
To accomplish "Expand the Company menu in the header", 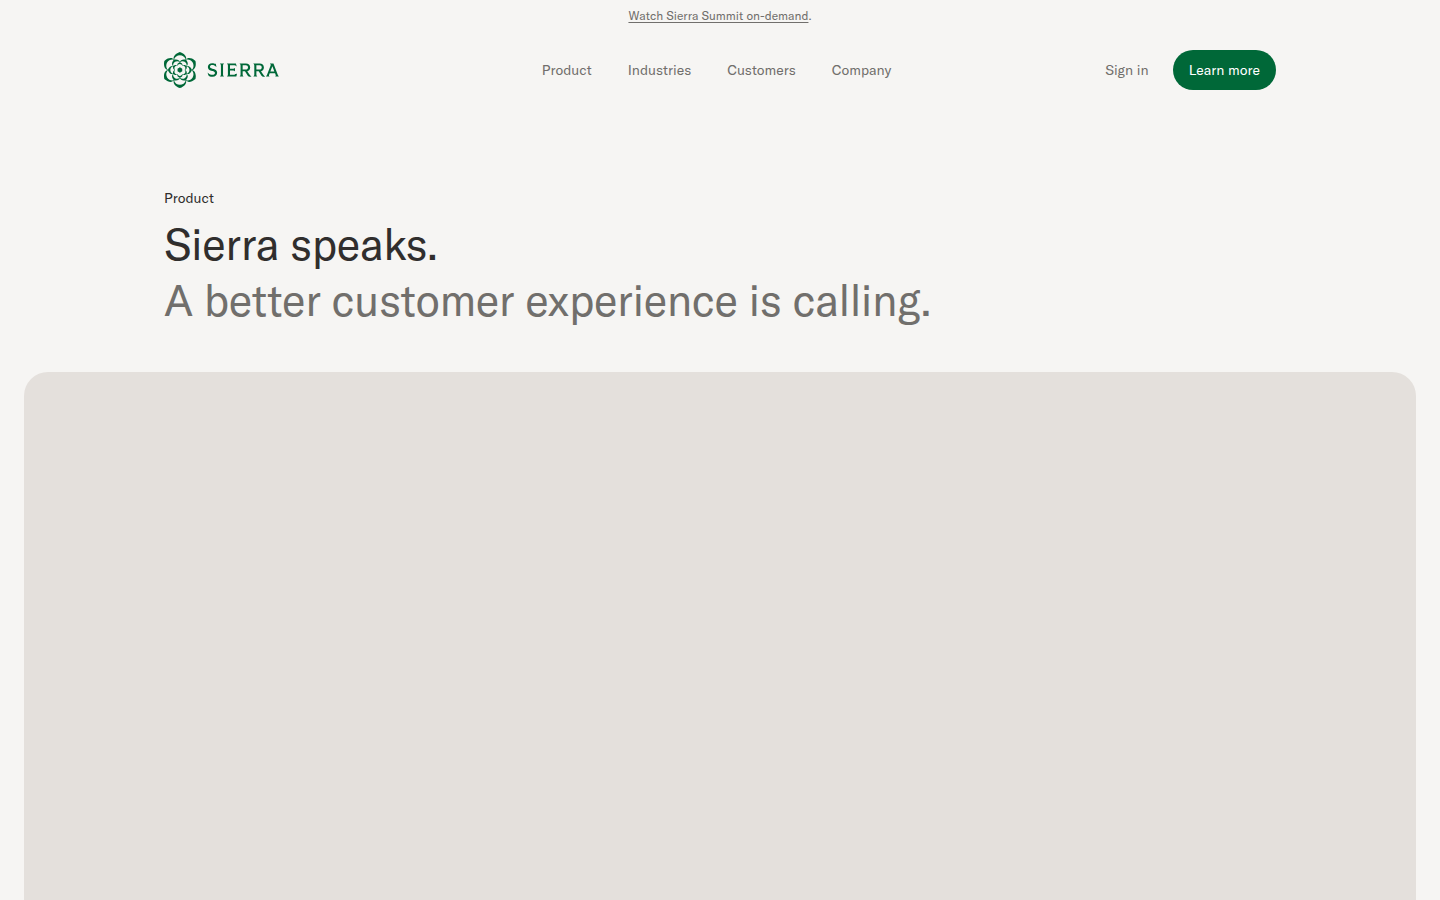I will [861, 70].
